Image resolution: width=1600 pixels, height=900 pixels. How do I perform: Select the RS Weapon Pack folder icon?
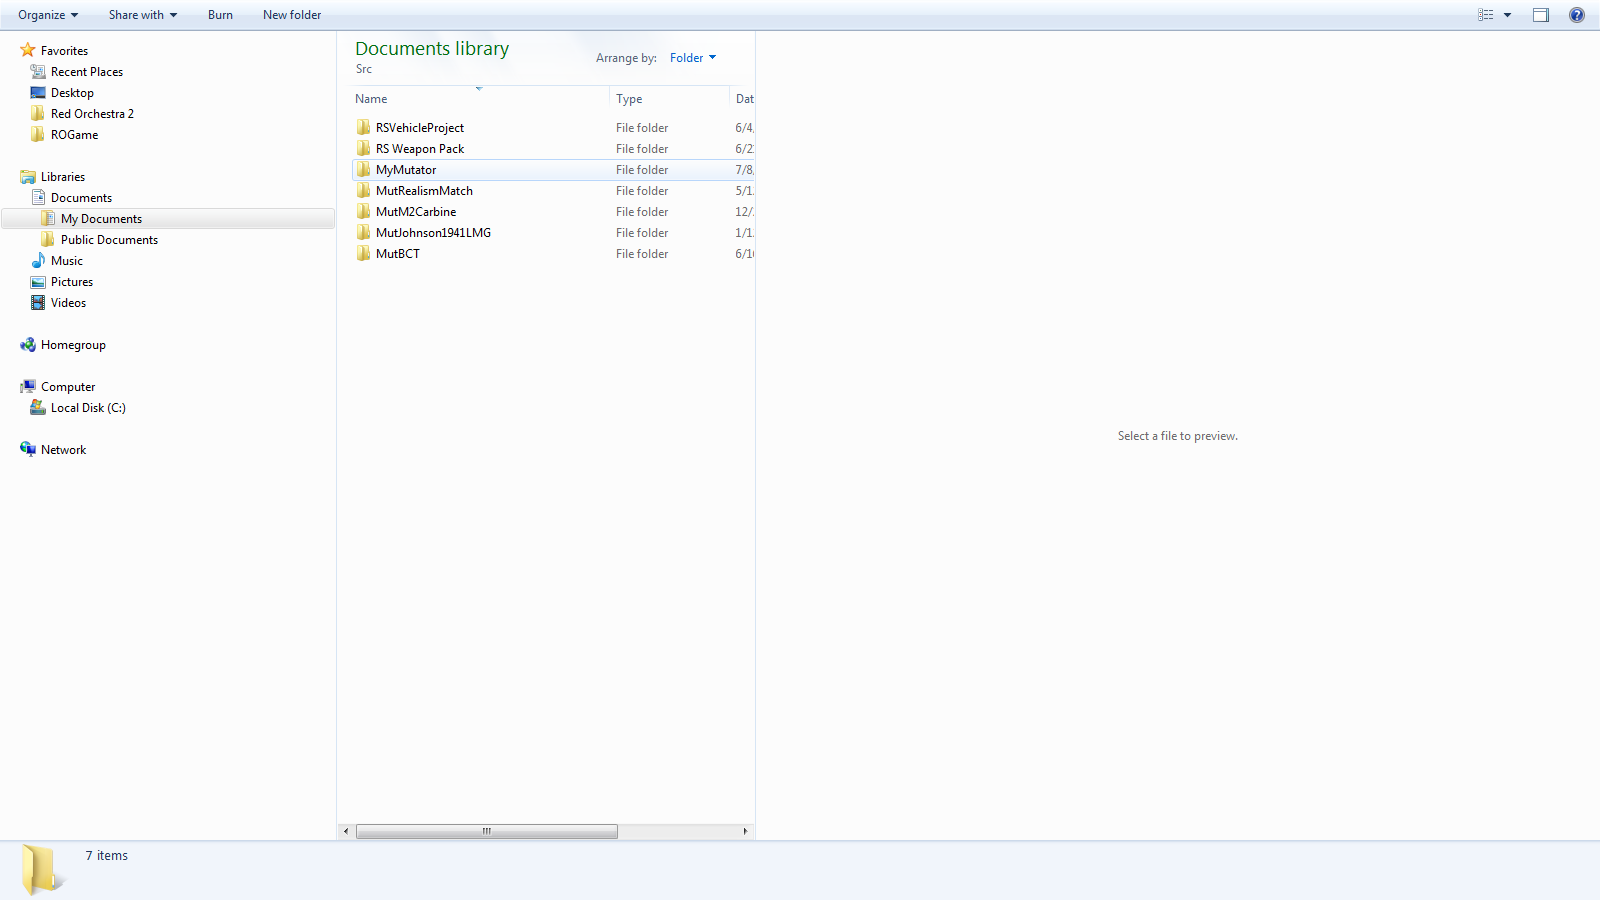click(363, 148)
